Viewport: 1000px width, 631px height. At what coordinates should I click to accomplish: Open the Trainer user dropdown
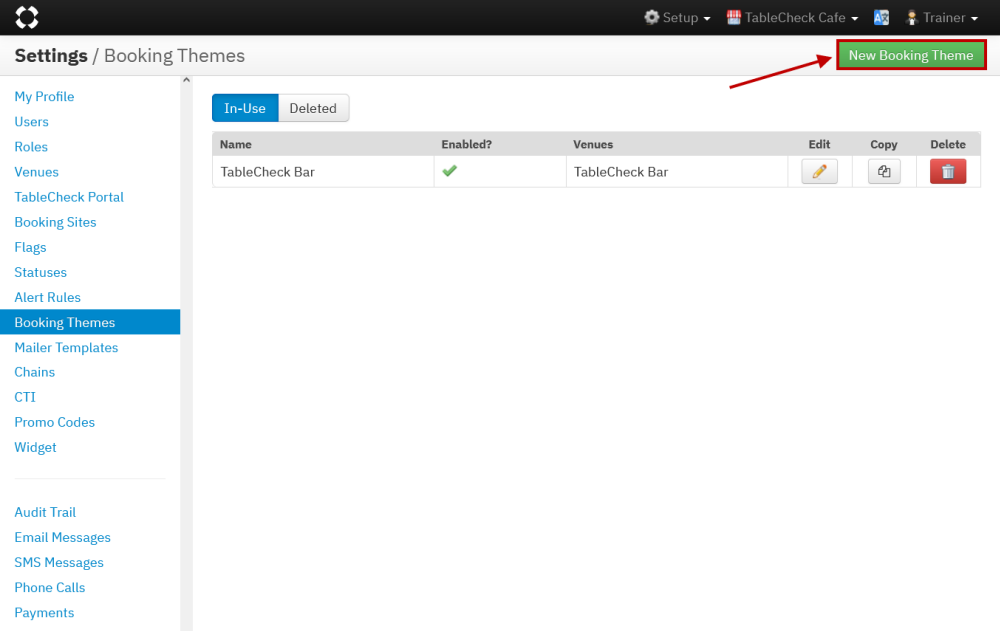941,17
